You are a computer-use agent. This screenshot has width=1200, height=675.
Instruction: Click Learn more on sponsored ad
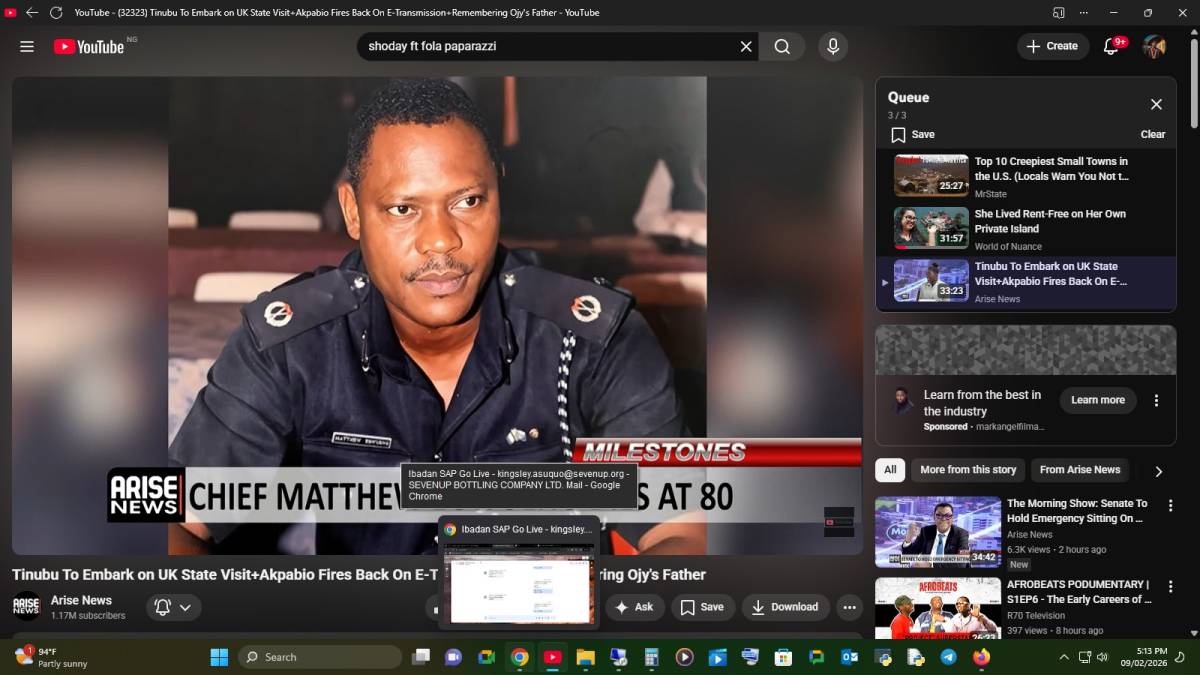pos(1098,400)
